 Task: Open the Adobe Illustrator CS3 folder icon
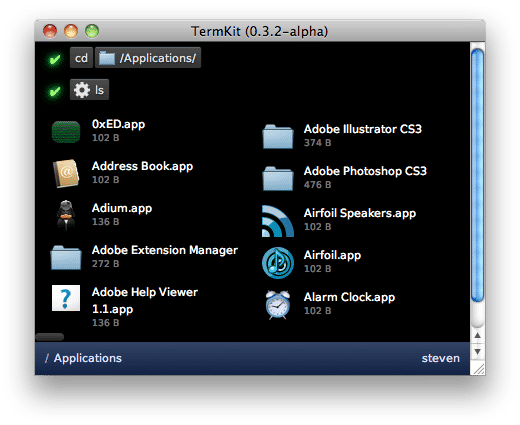tap(278, 136)
